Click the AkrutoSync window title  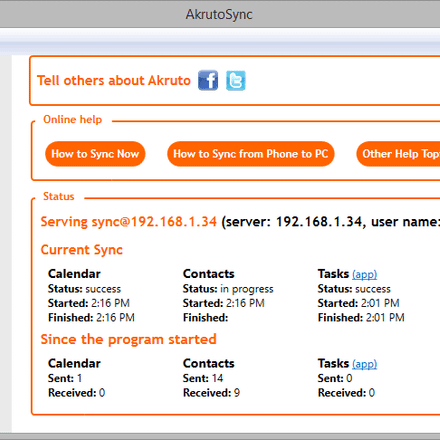[x=219, y=14]
